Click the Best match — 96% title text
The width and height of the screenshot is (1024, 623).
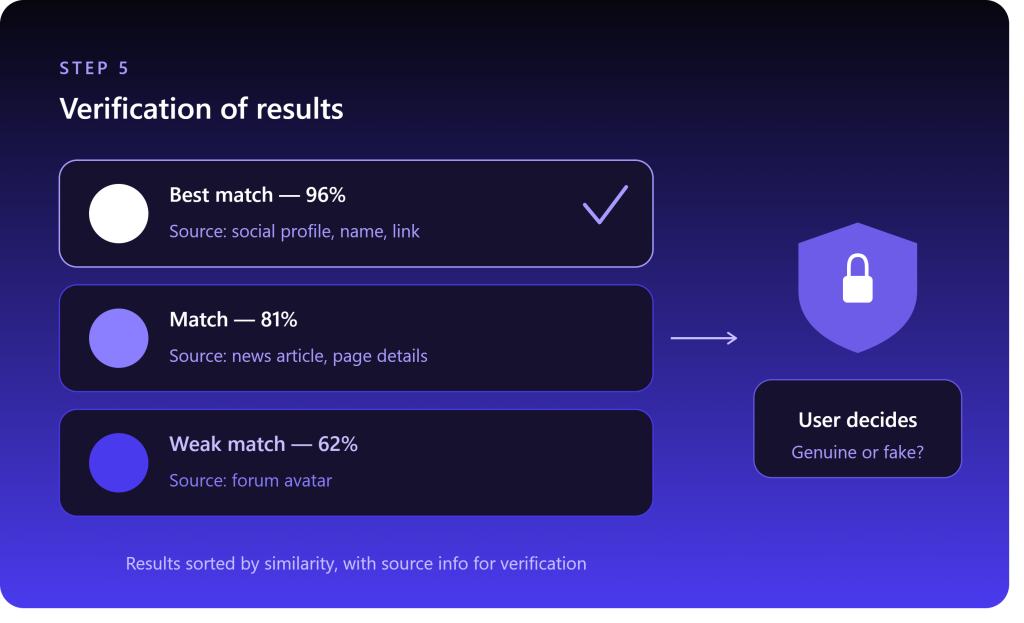click(257, 195)
